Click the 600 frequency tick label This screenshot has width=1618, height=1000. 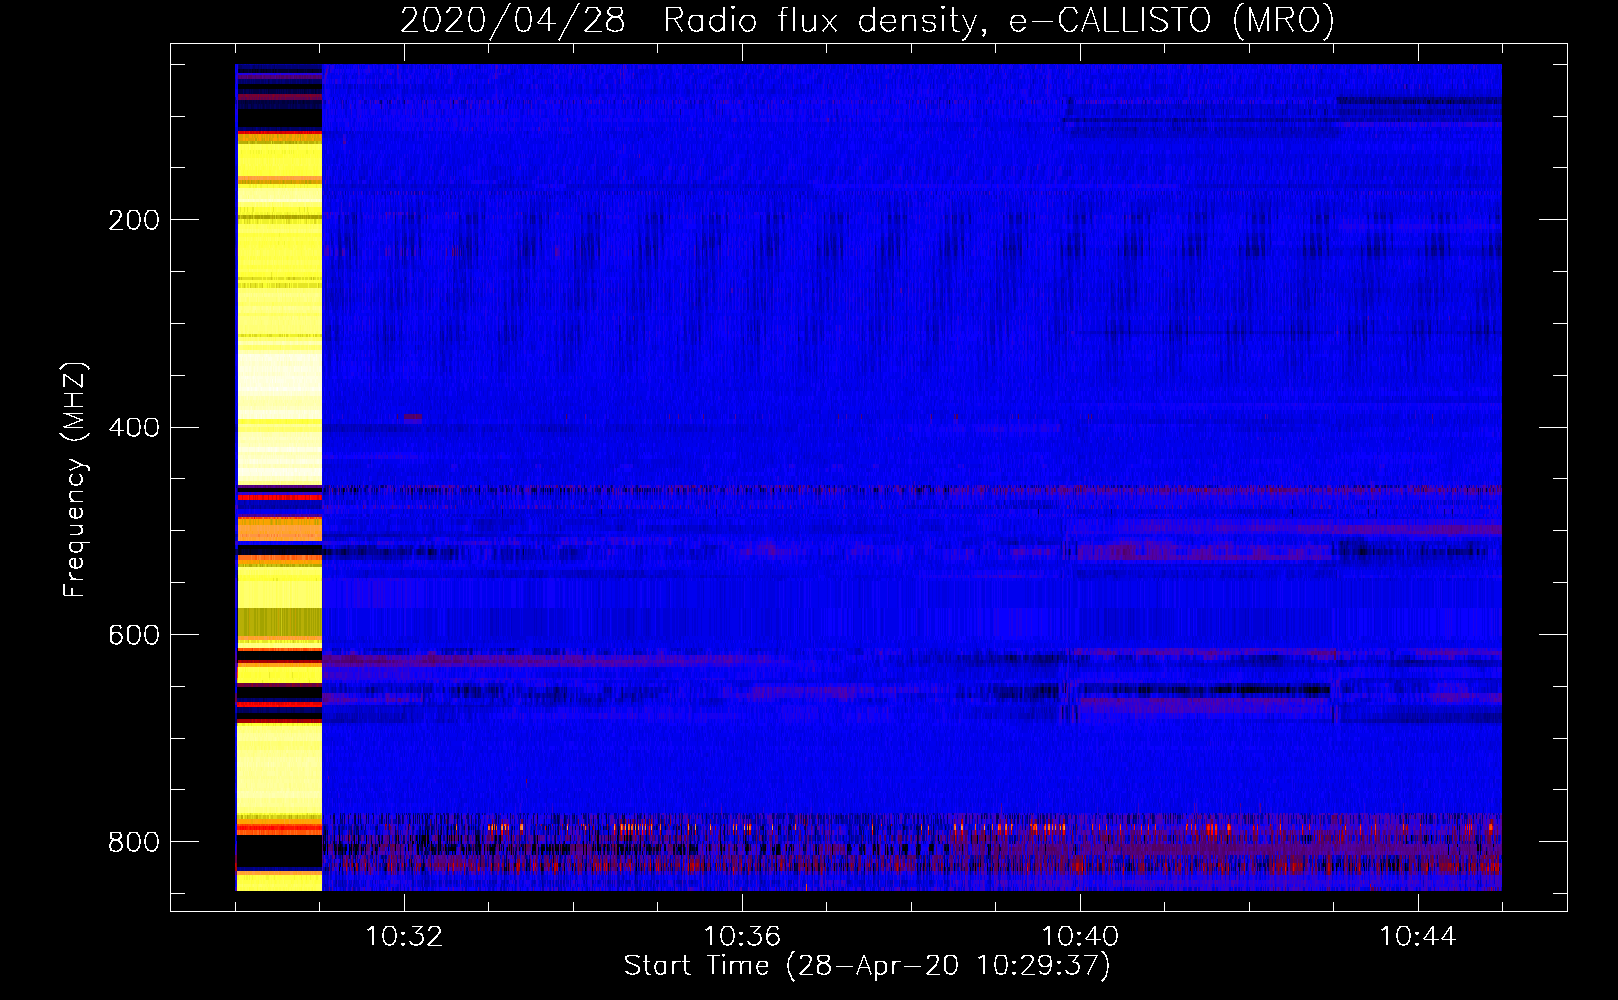pos(133,636)
